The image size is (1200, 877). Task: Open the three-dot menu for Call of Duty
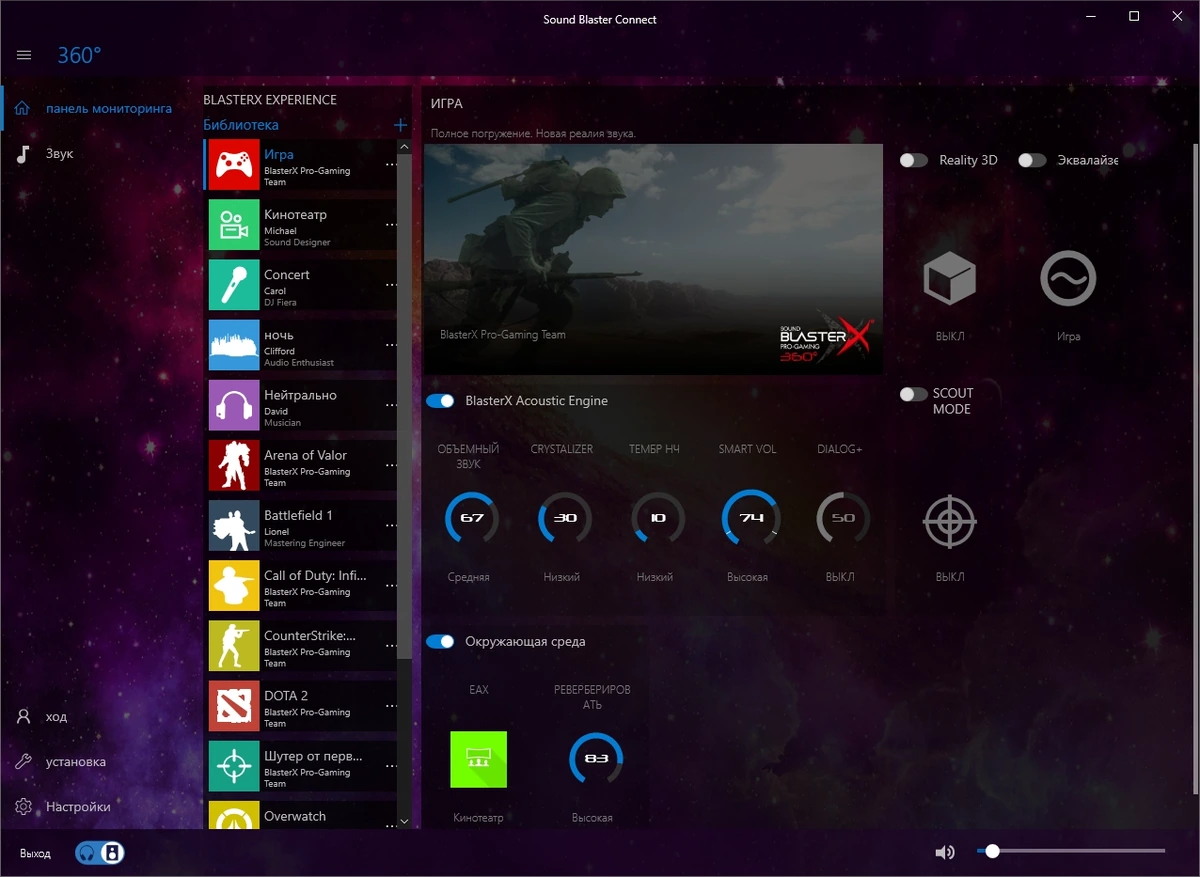pos(391,586)
